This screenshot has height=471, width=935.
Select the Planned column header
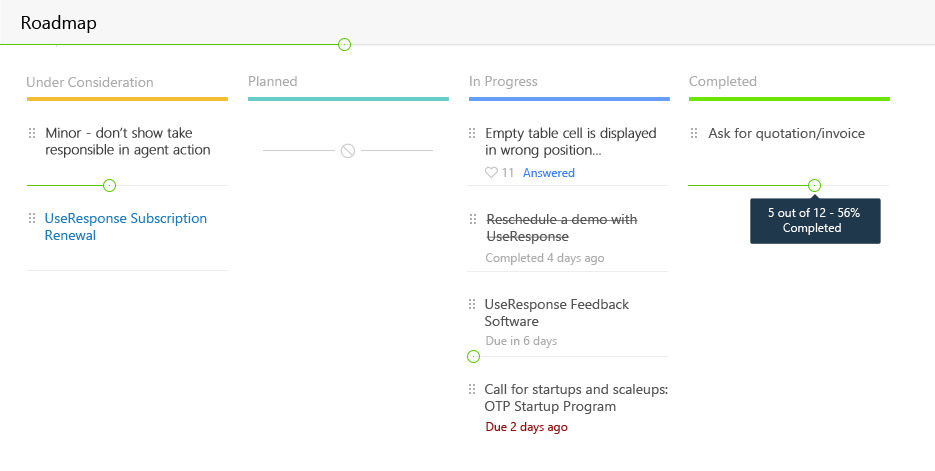click(273, 82)
